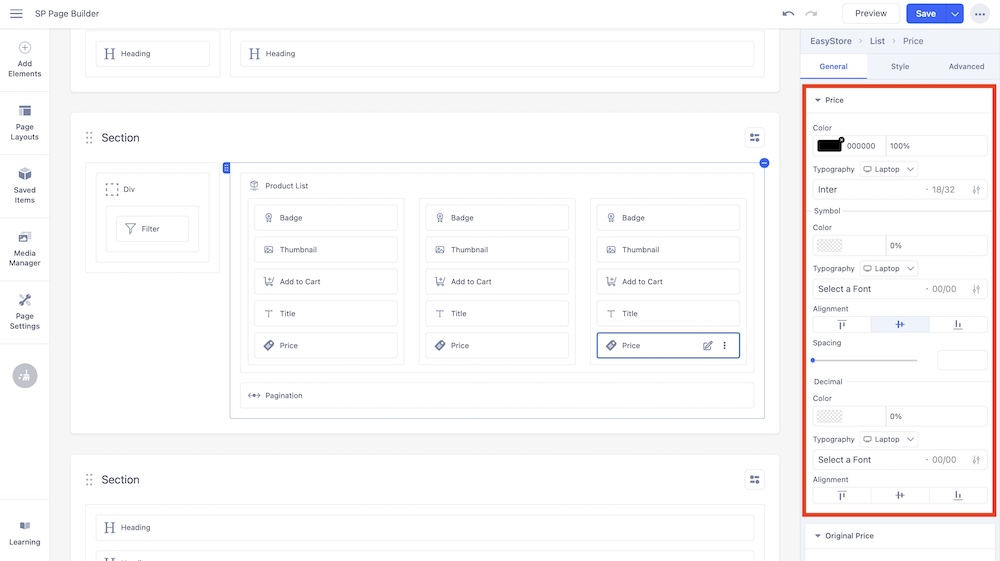Collapse the Price settings group
1000x561 pixels.
click(x=818, y=101)
